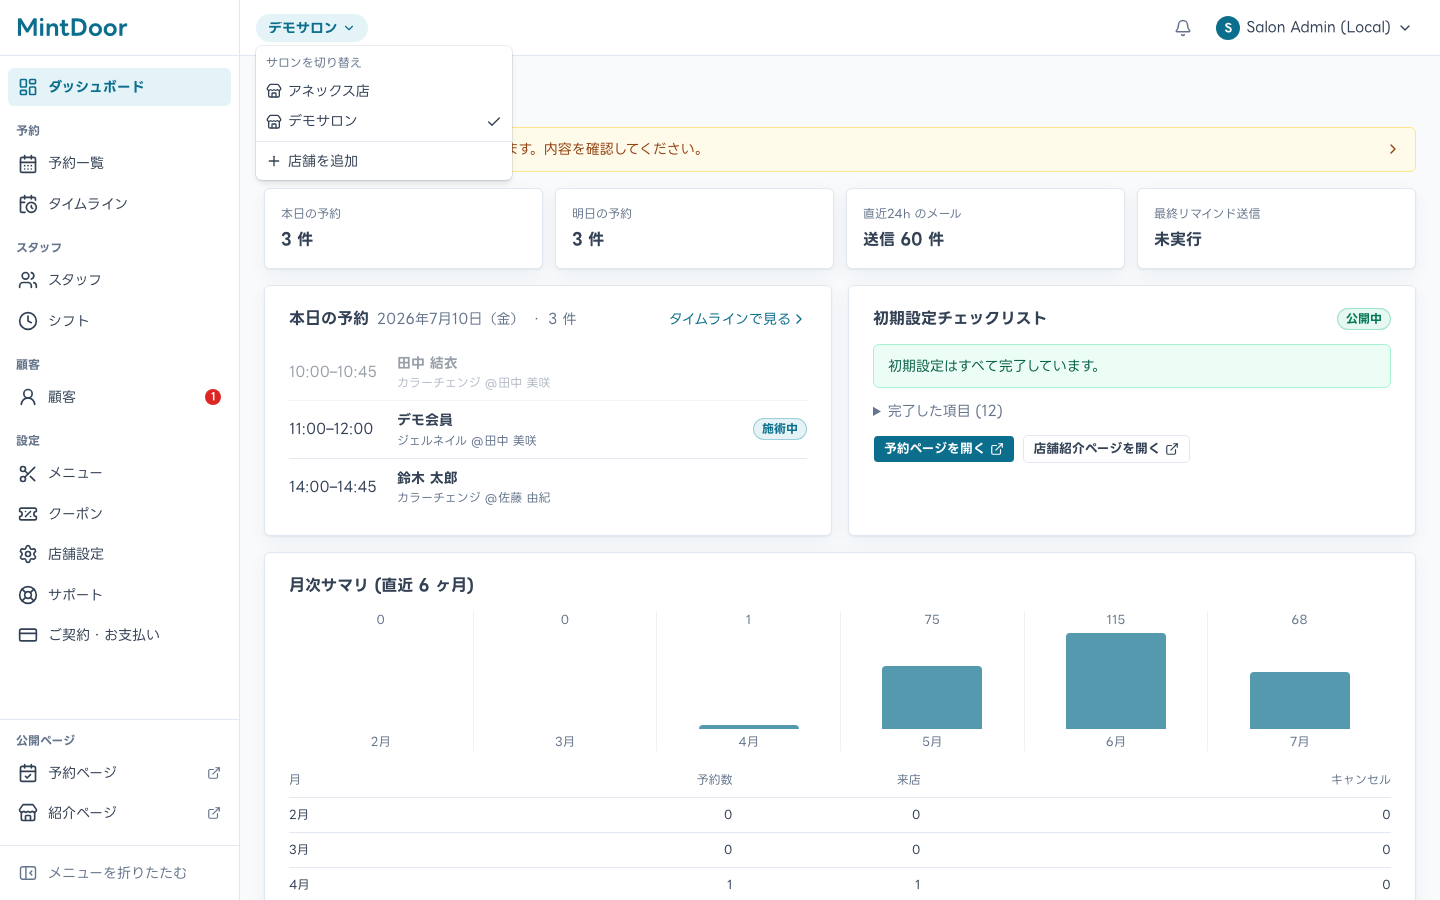Open 予約一覧 calendar icon in sidebar
Image resolution: width=1440 pixels, height=900 pixels.
(28, 163)
